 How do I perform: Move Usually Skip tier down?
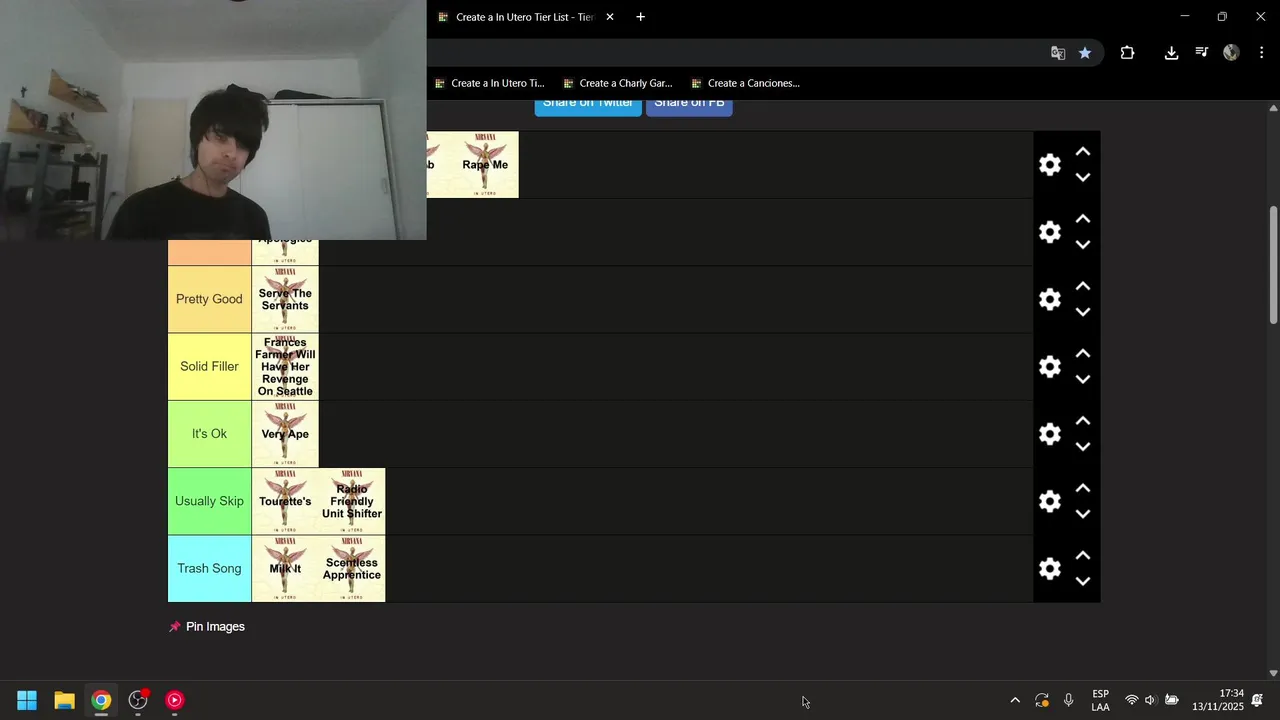(x=1082, y=514)
